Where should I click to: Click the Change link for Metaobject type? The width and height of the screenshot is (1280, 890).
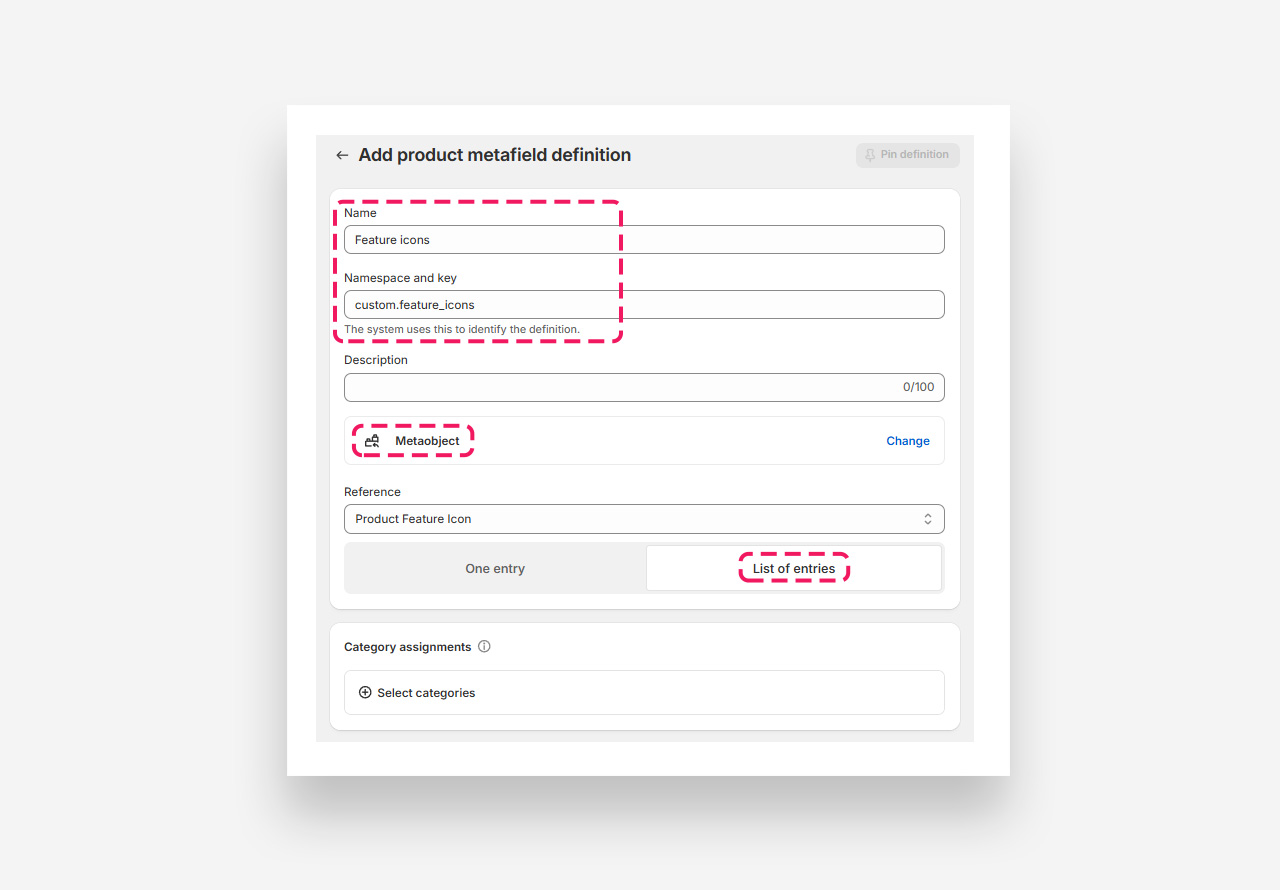[908, 441]
